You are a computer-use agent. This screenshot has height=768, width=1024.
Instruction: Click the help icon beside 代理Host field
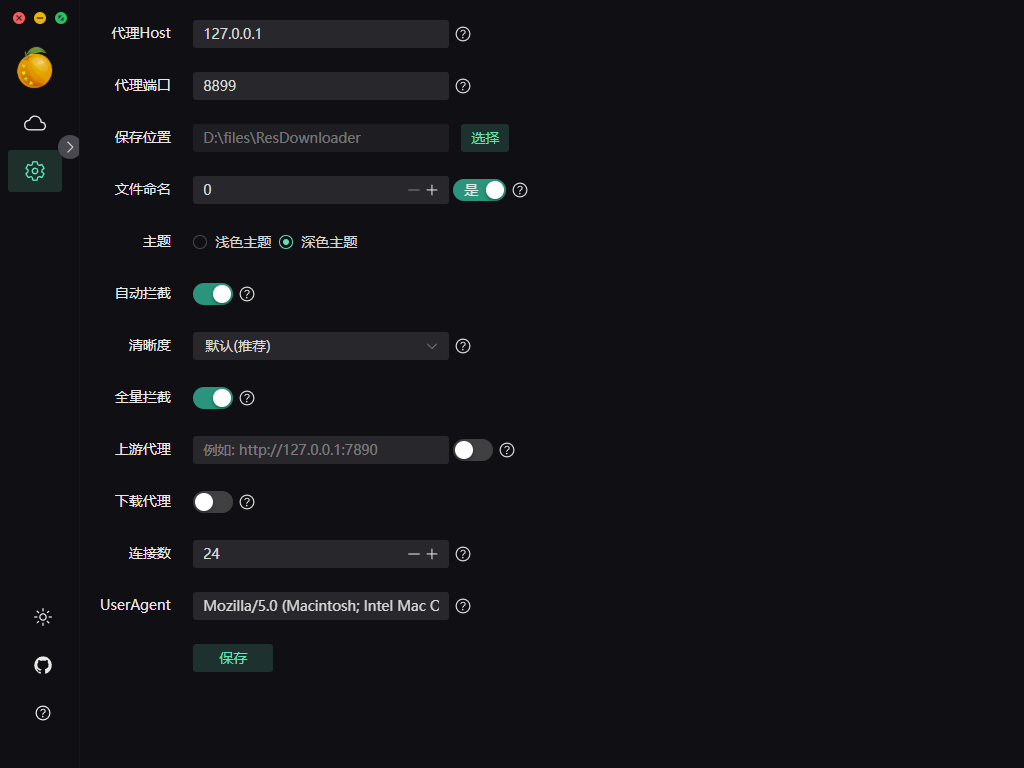tap(462, 34)
